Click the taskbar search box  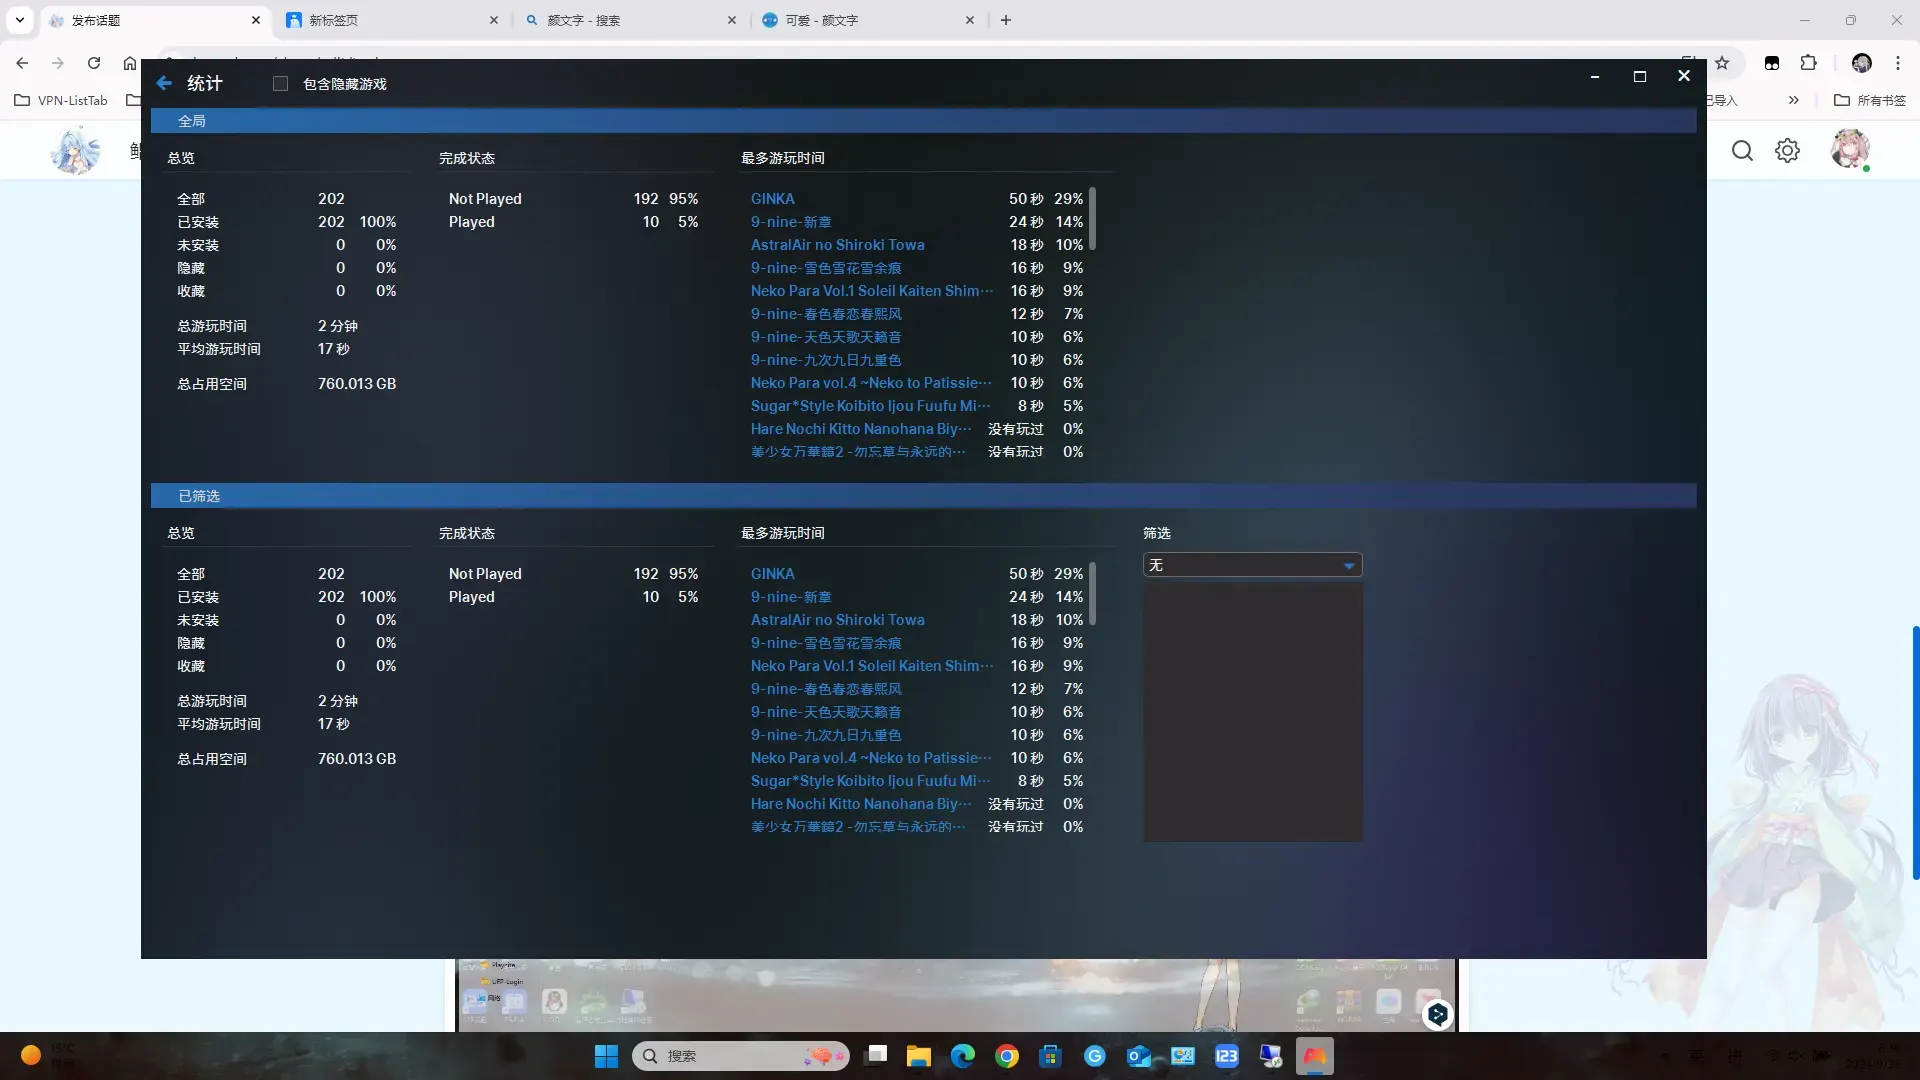coord(741,1056)
